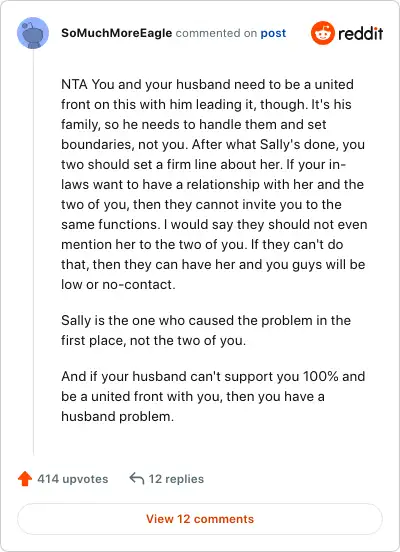Viewport: 400px width, 552px height.
Task: Open the Reddit logo icon
Action: pos(323,33)
